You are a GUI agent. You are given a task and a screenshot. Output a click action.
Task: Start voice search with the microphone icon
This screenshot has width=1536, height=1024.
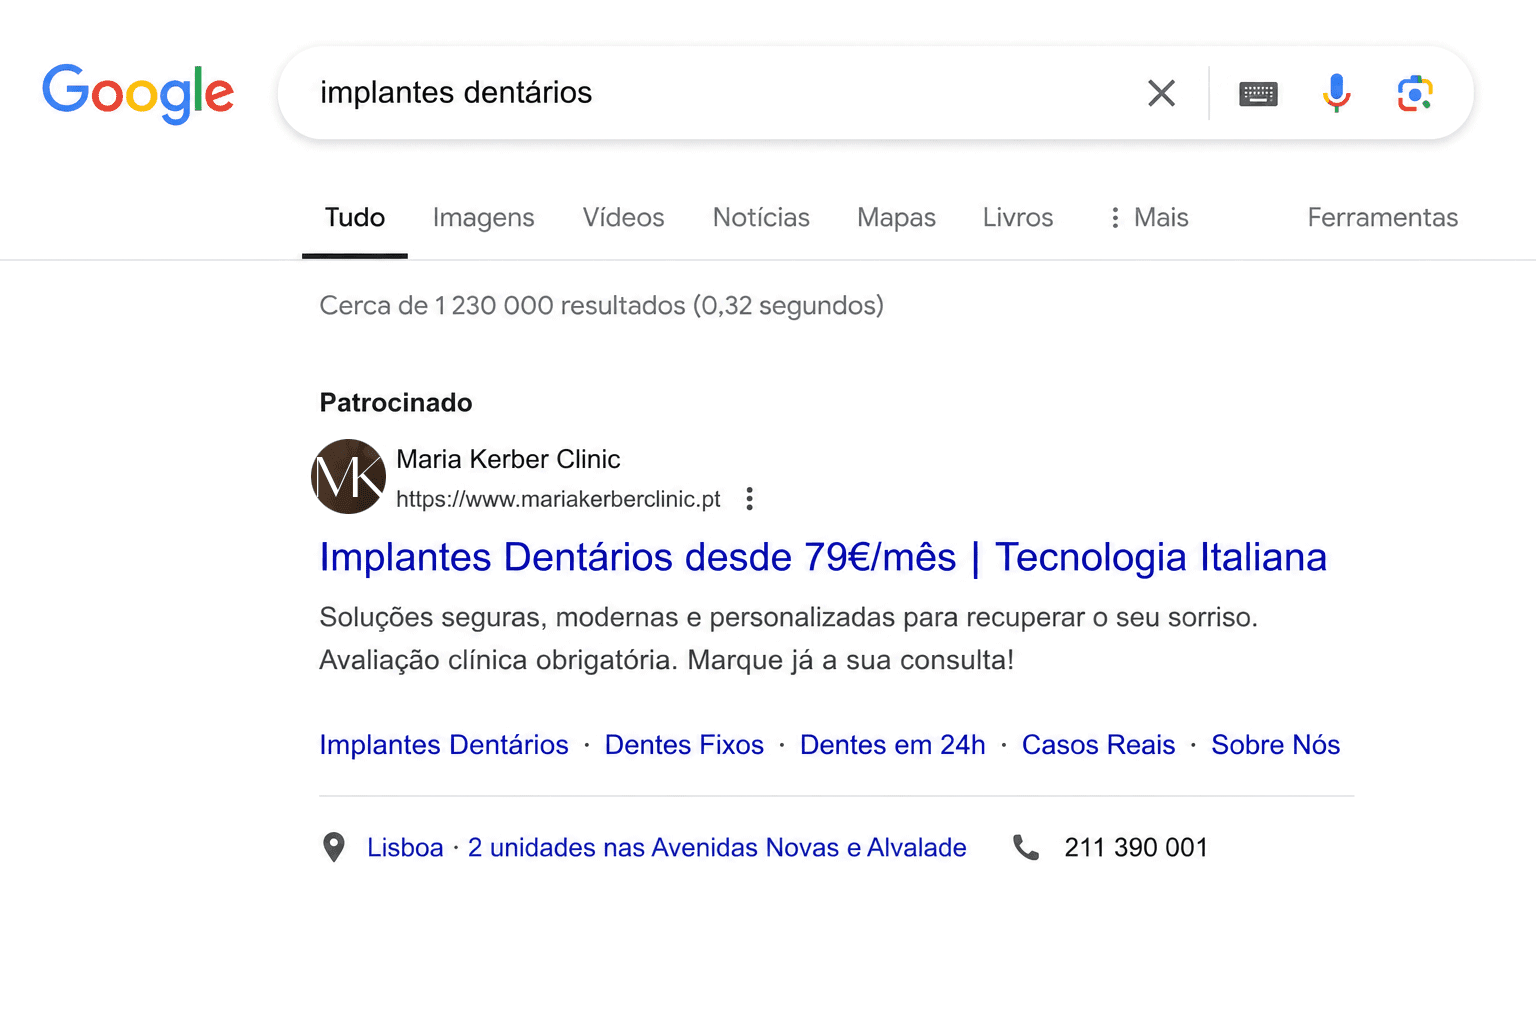1336,93
